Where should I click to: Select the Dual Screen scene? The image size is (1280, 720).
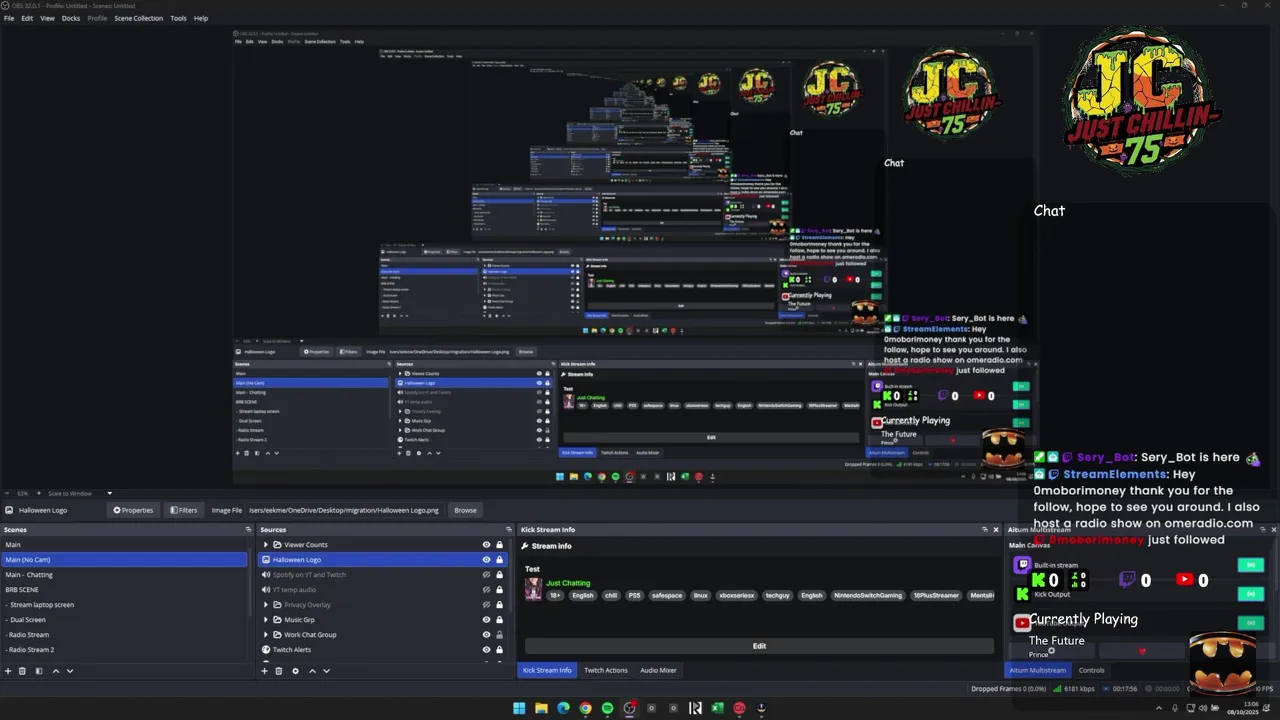point(124,620)
